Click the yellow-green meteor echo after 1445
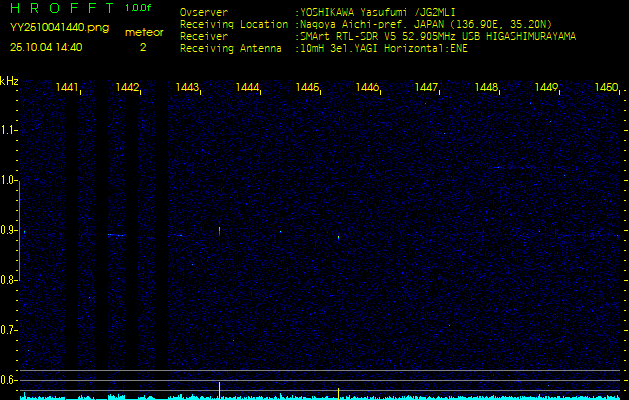Image resolution: width=629 pixels, height=400 pixels. point(339,237)
